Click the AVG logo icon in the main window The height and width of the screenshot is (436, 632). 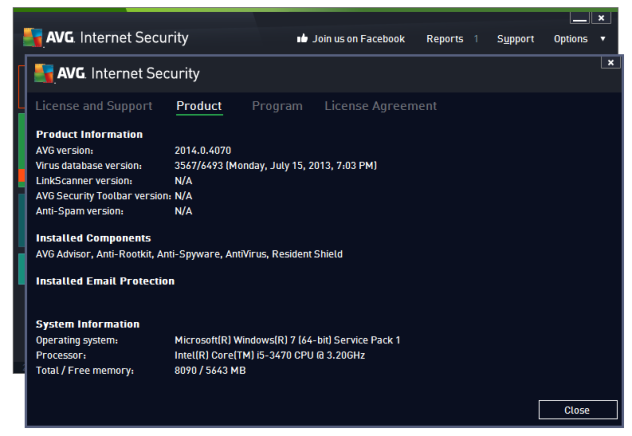[33, 37]
